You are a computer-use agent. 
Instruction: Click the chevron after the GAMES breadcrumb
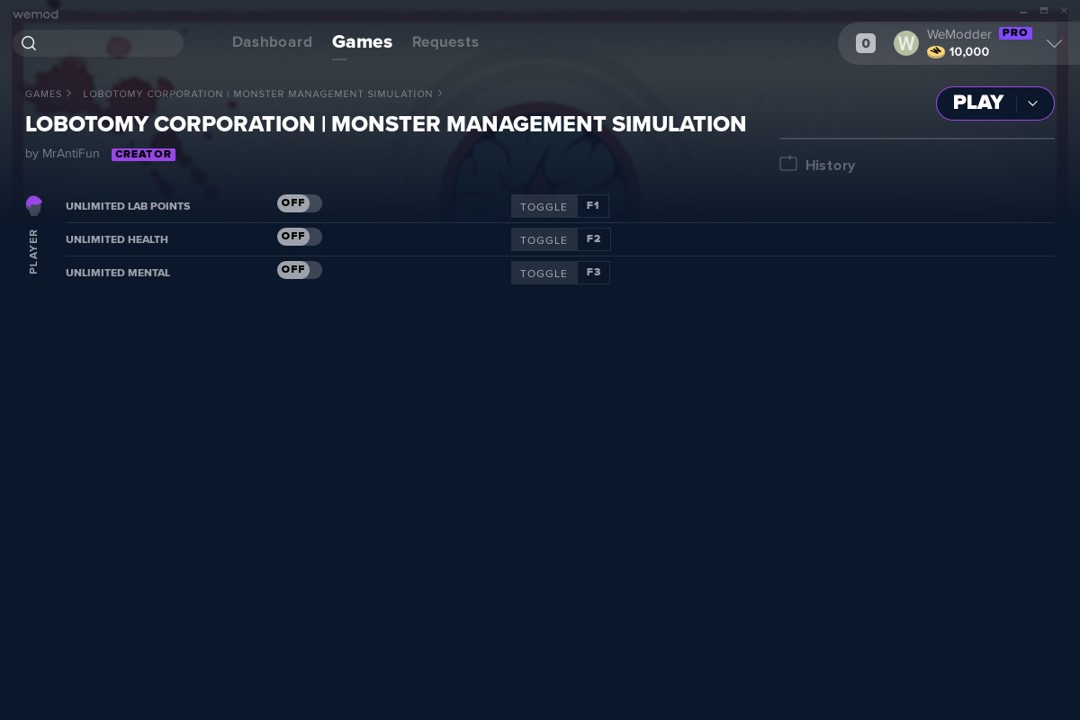click(x=68, y=93)
